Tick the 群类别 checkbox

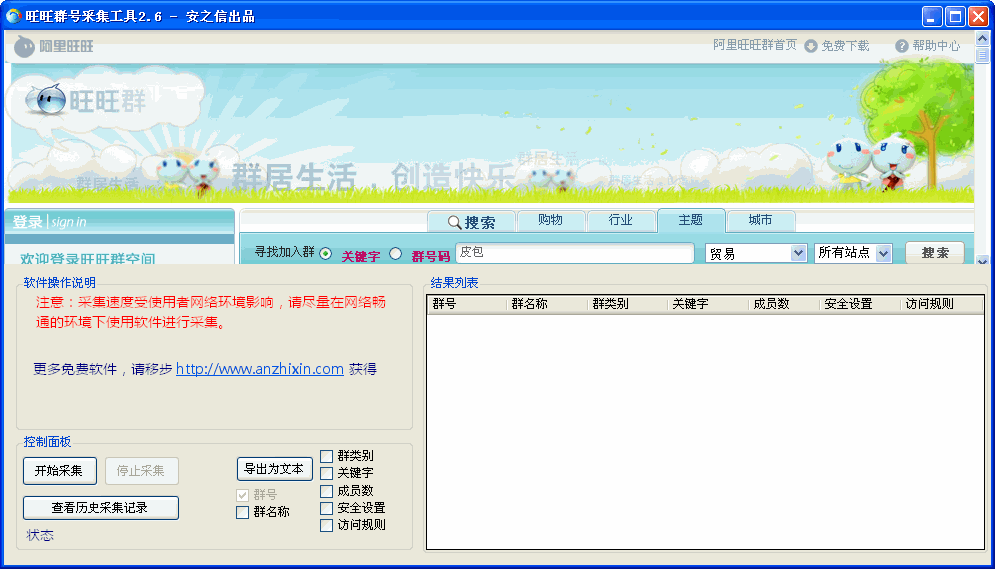(327, 456)
